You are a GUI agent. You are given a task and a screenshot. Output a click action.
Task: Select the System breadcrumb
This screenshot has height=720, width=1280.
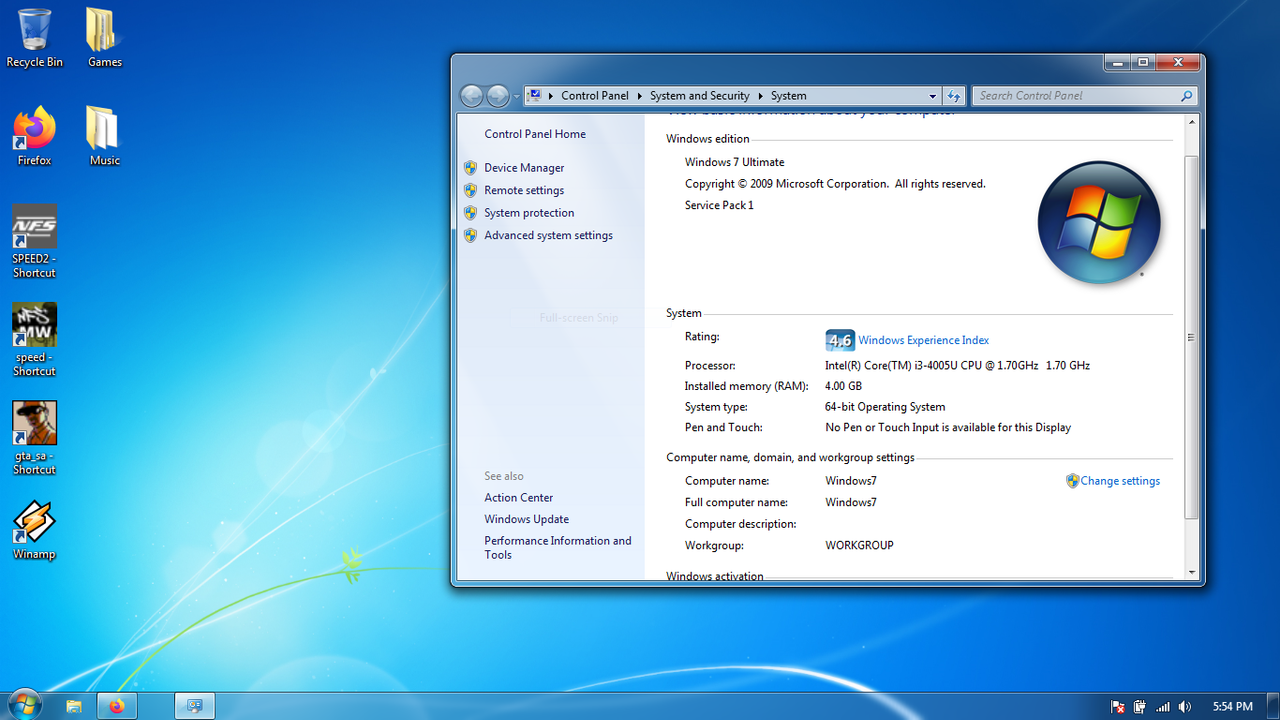tap(788, 96)
